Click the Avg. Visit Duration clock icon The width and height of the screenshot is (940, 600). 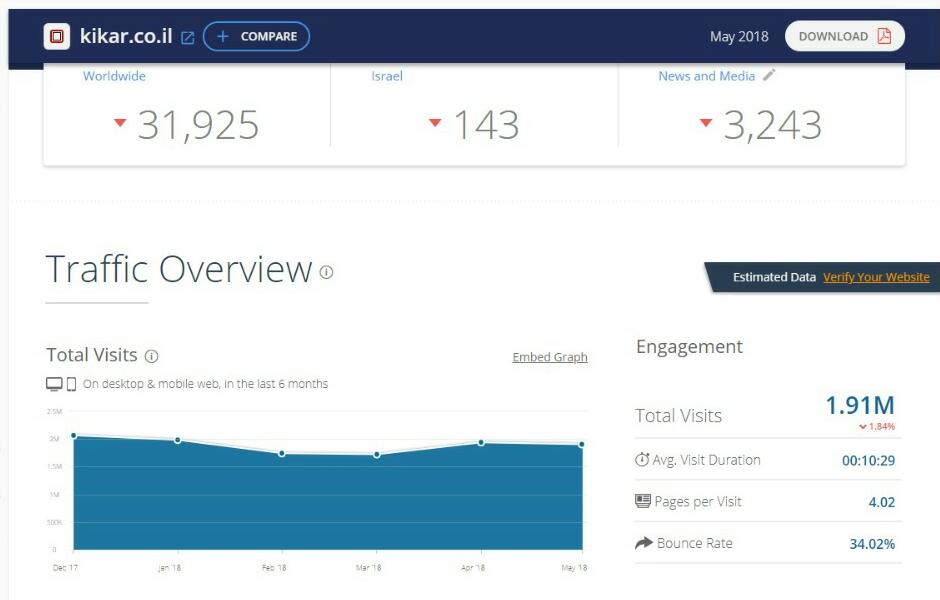pos(642,460)
